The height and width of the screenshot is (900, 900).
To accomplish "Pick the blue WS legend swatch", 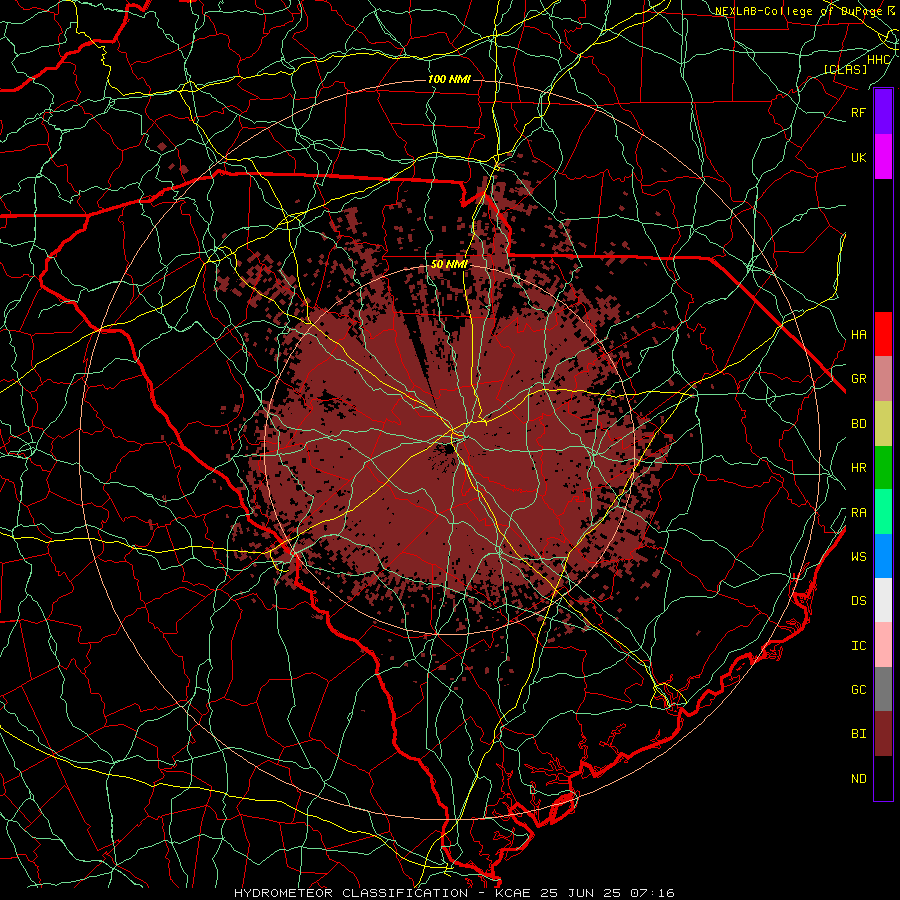I will pyautogui.click(x=883, y=556).
